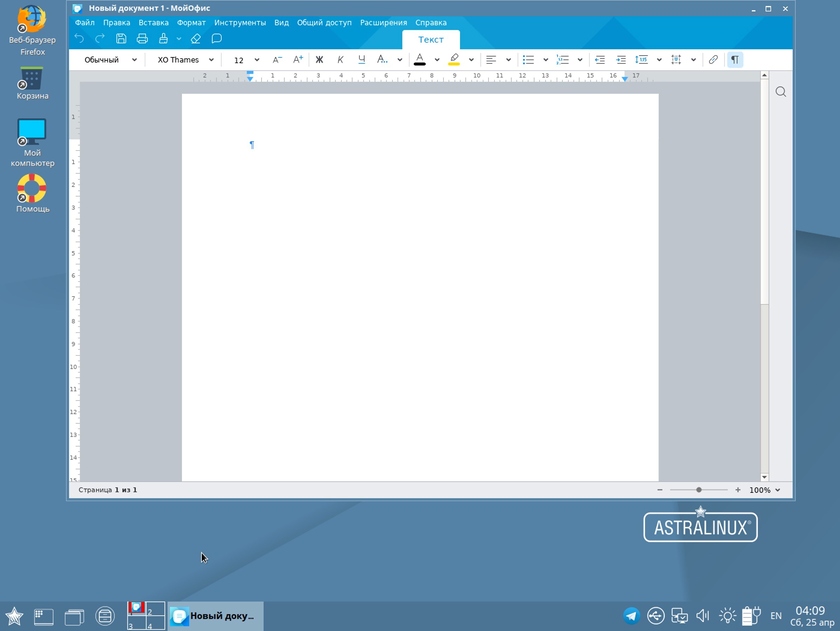Add a comment using speech bubble icon

pos(216,39)
